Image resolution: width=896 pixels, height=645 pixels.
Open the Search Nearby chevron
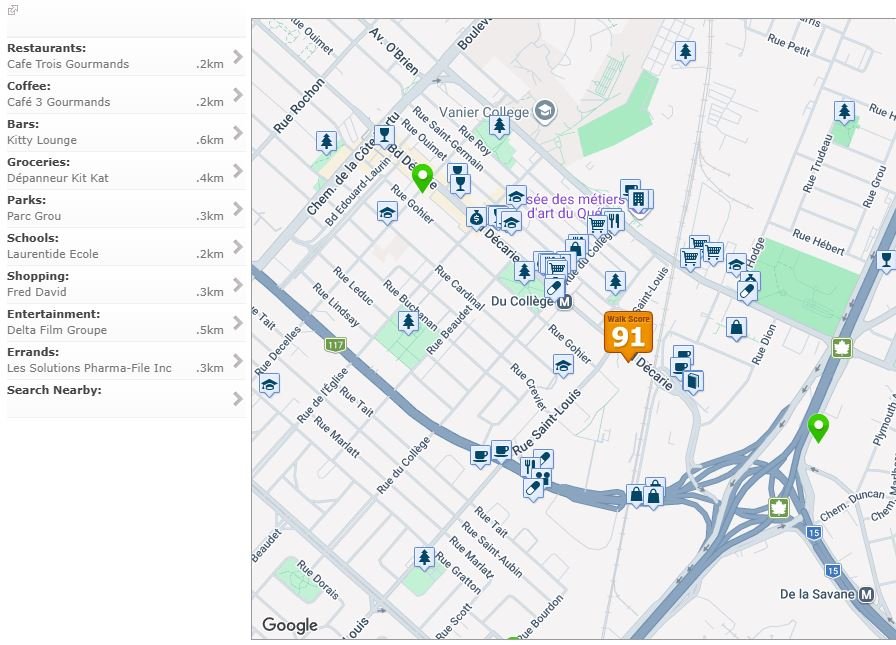pyautogui.click(x=238, y=399)
